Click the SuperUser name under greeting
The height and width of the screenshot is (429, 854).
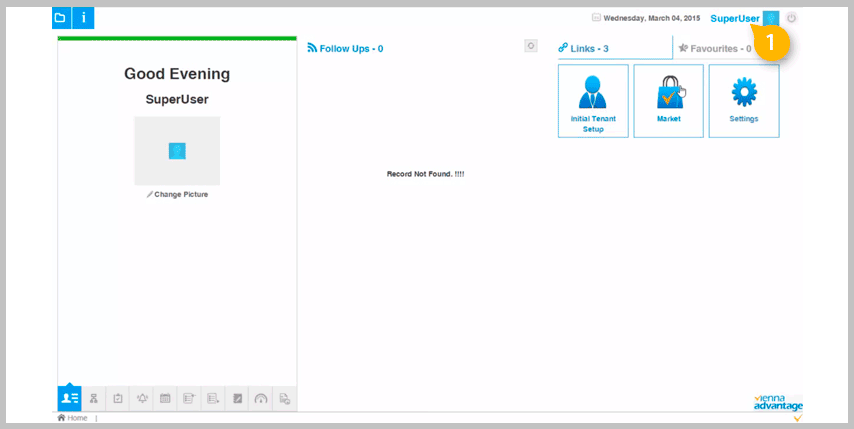coord(177,100)
